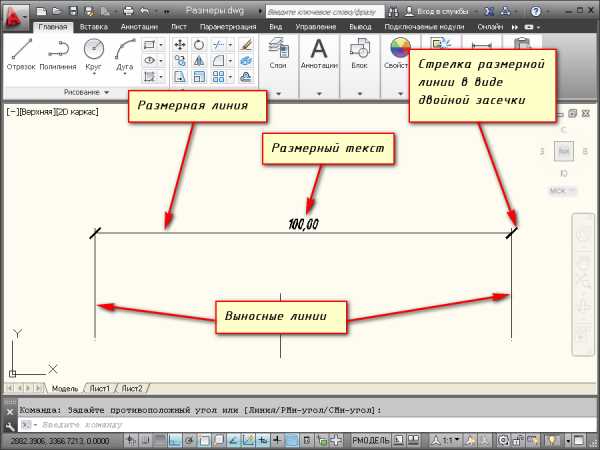The image size is (600, 450).
Task: Click the РМОДЕЛЬ model space button
Action: point(371,440)
